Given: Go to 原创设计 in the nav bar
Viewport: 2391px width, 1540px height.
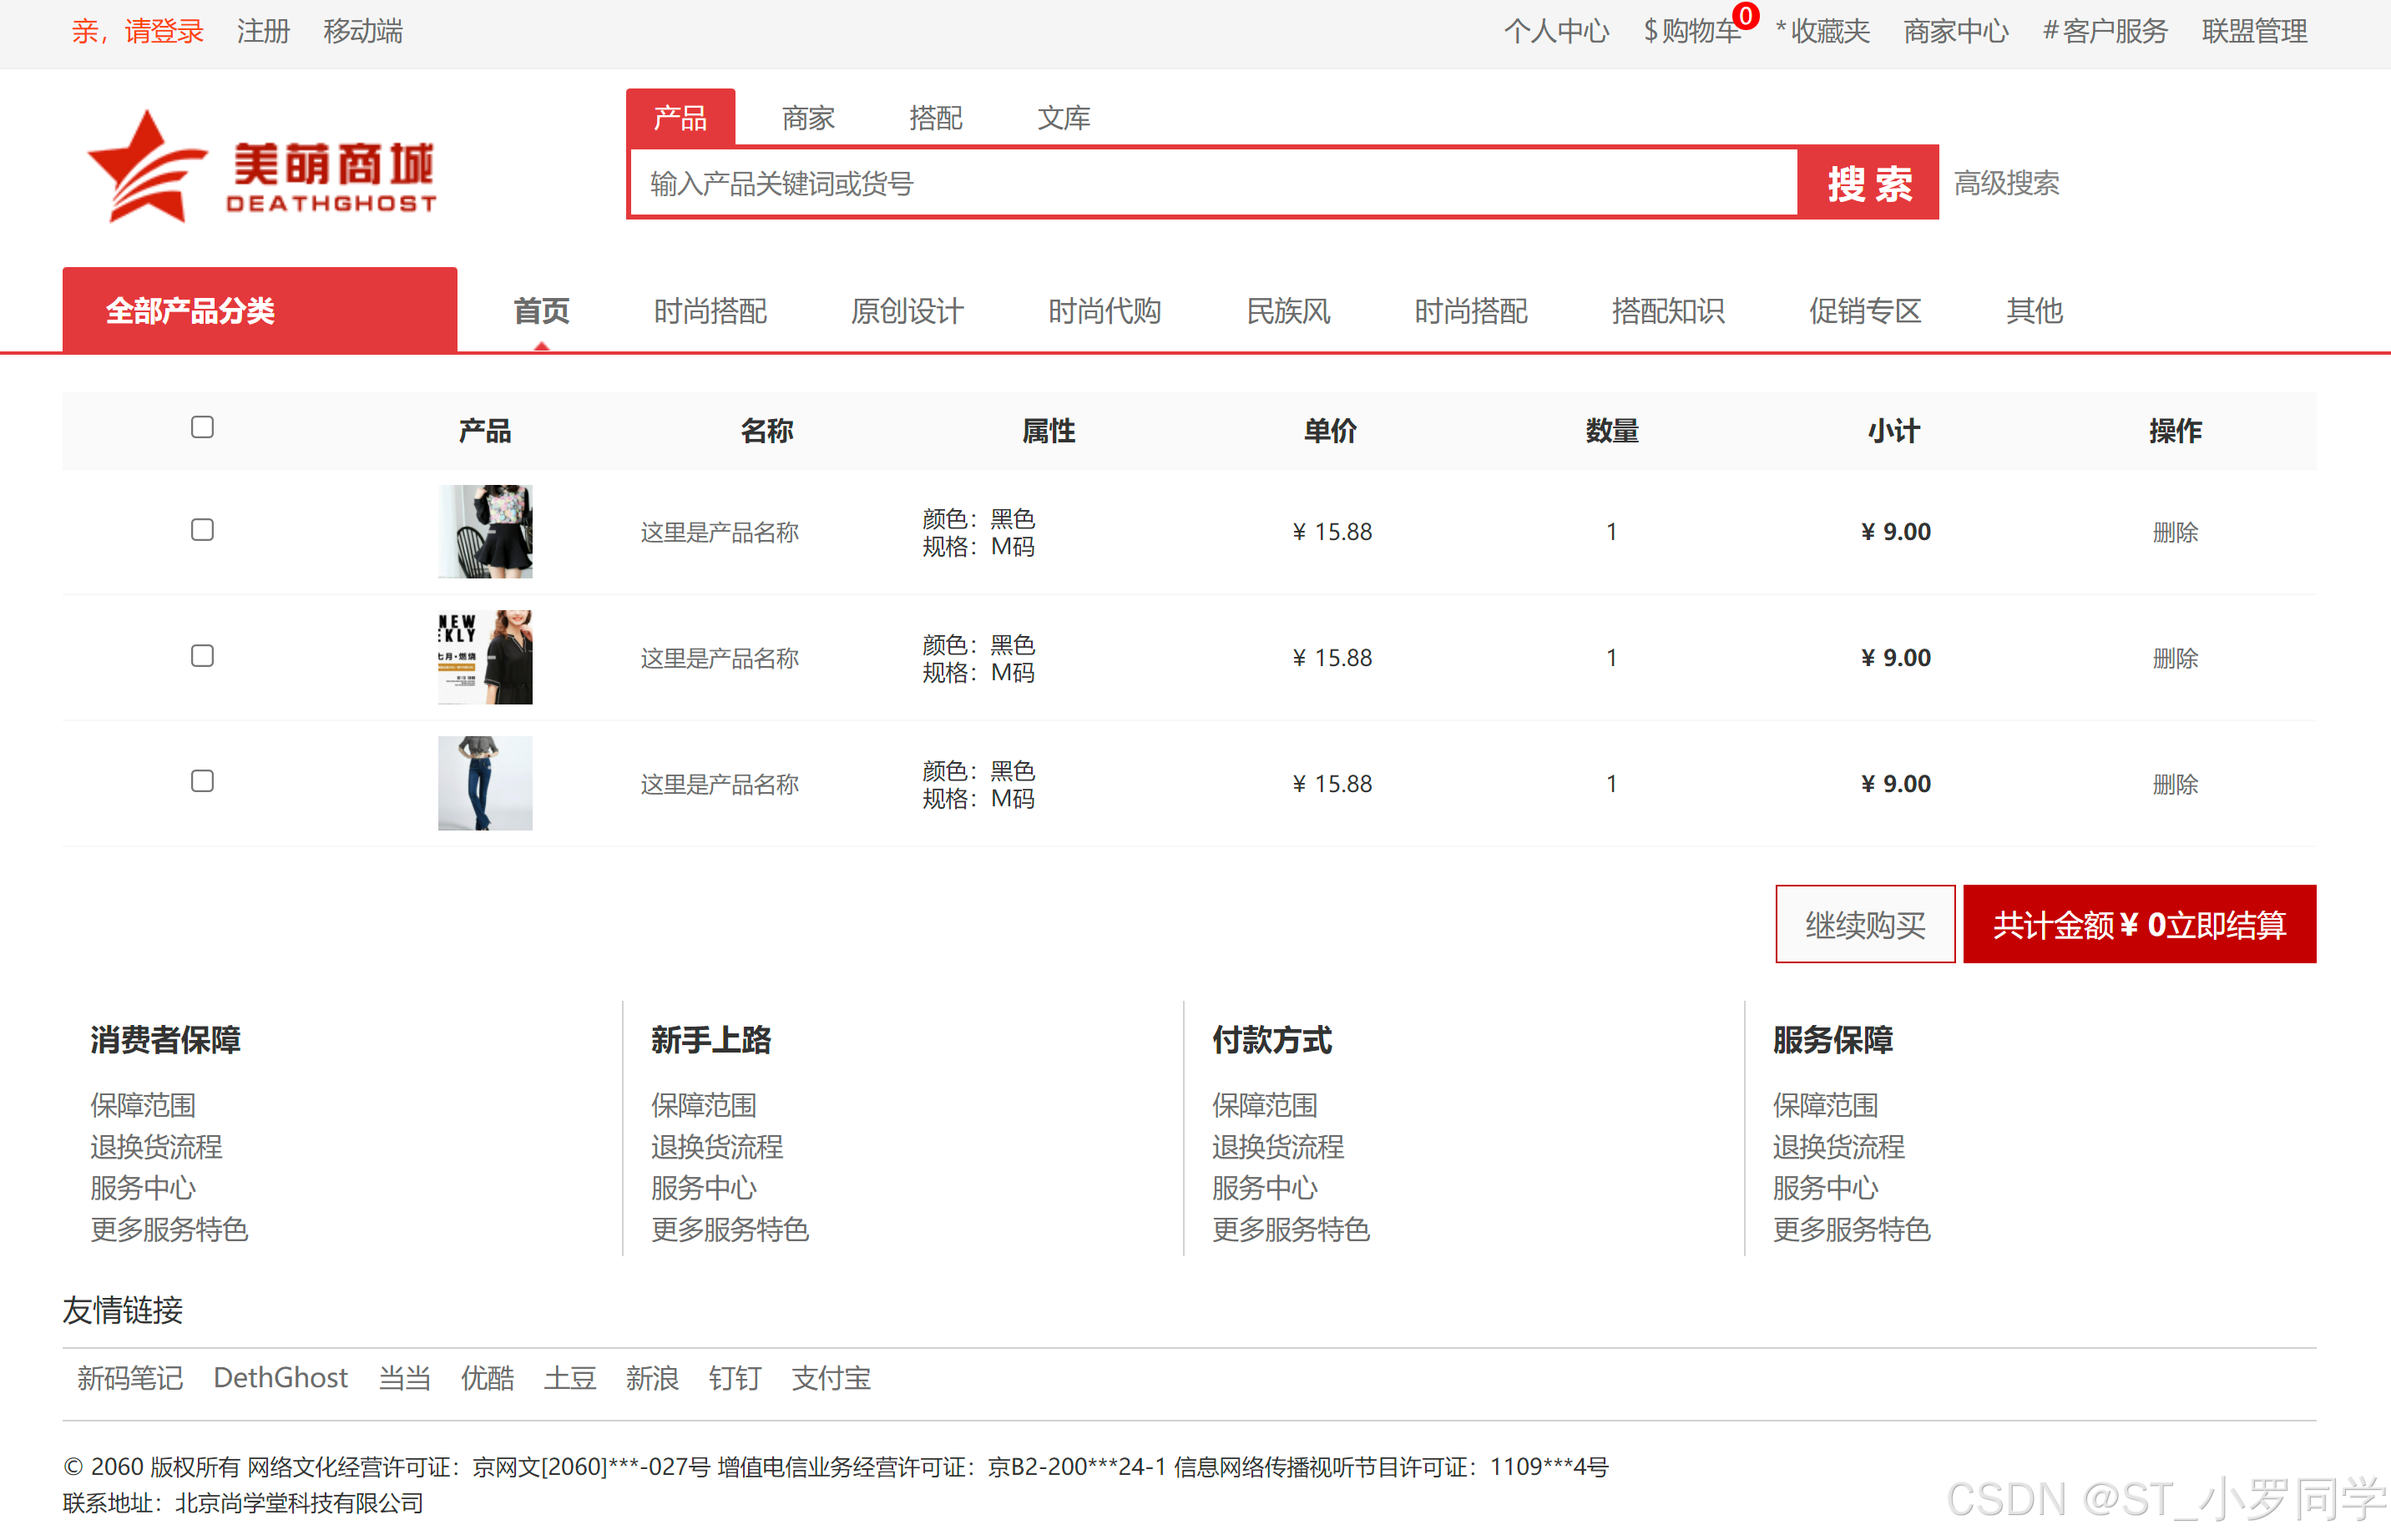Looking at the screenshot, I should (x=906, y=311).
